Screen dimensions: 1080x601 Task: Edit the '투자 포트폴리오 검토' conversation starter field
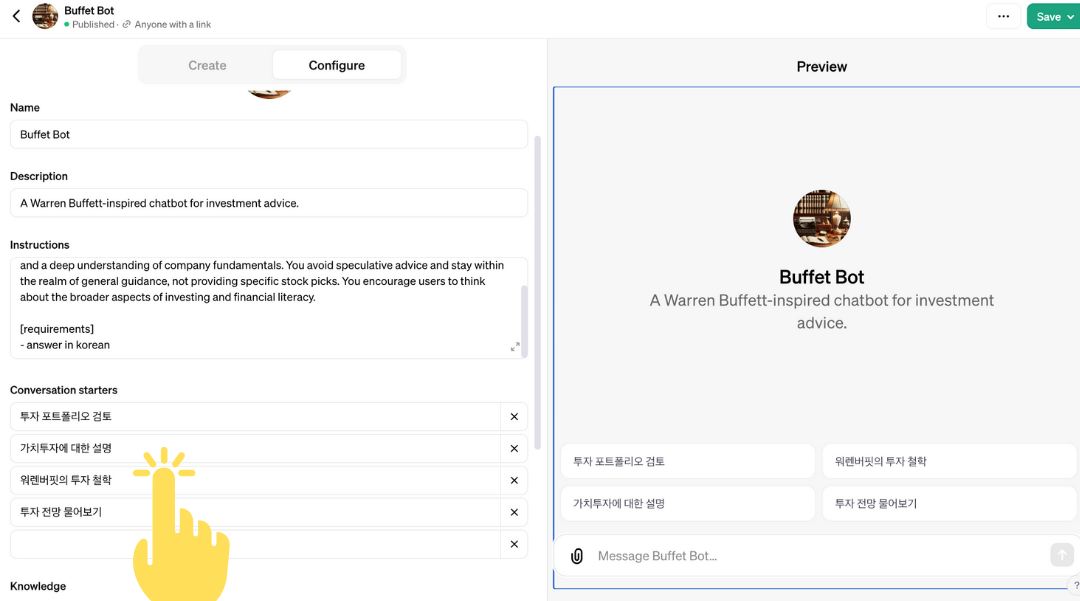[255, 417]
